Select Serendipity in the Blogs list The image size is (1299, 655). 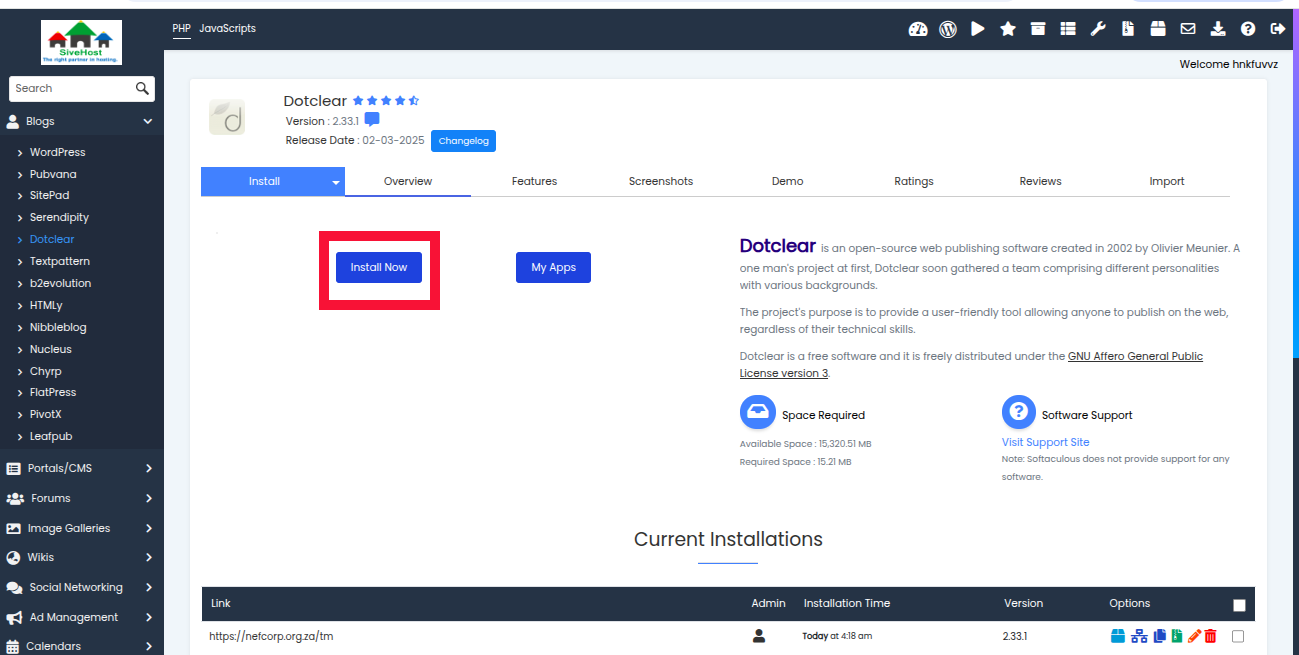coord(59,217)
